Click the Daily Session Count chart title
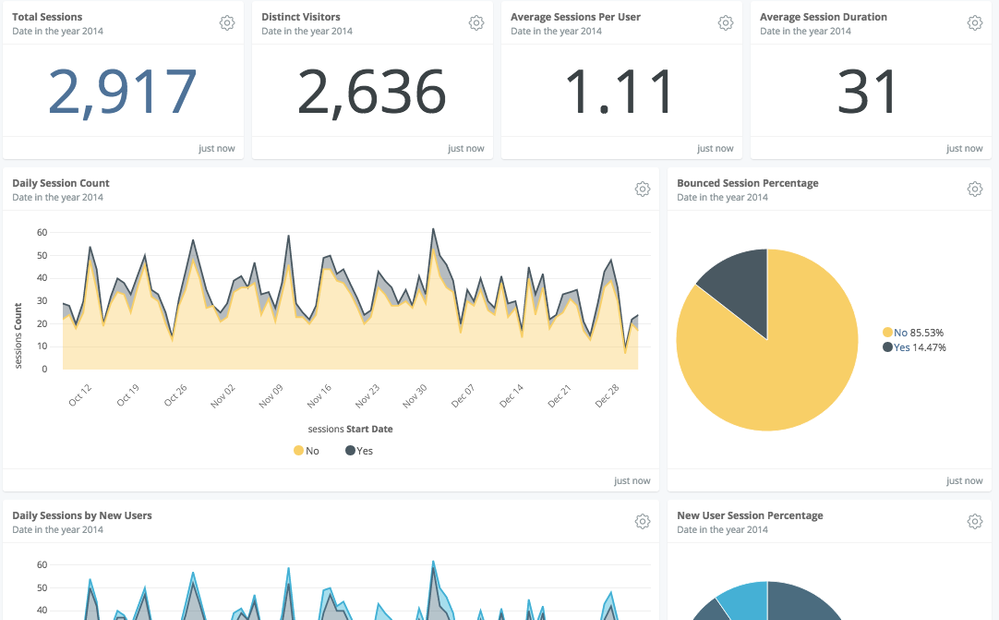Image resolution: width=999 pixels, height=620 pixels. tap(61, 184)
